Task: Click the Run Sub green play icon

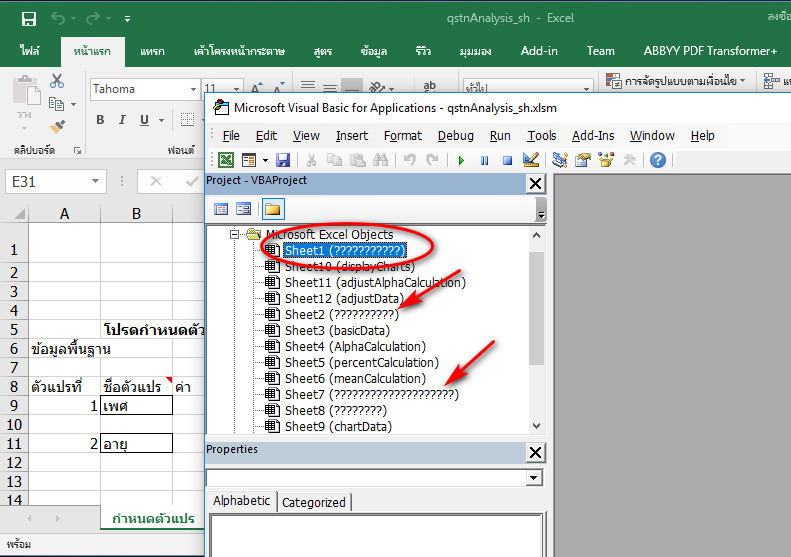Action: click(461, 160)
